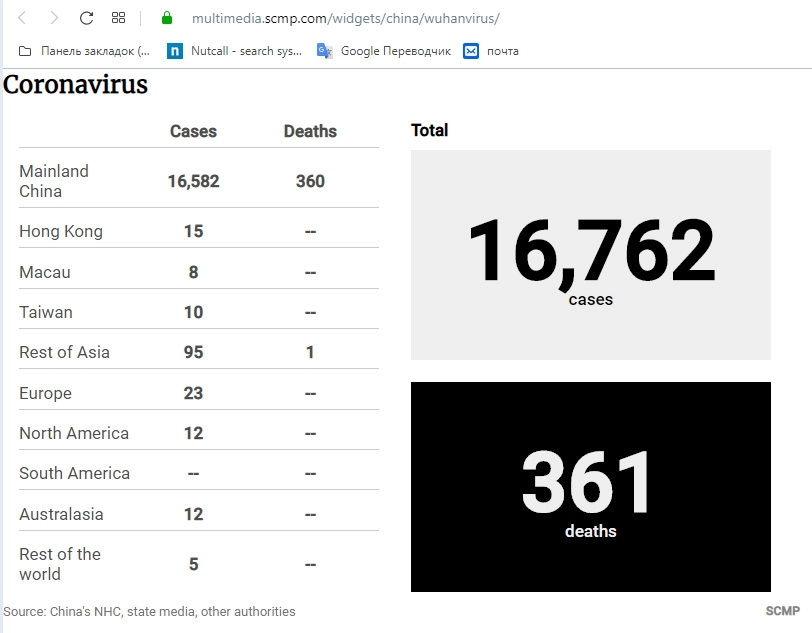The height and width of the screenshot is (633, 812).
Task: Click the Nutcall bookmark icon
Action: [175, 51]
